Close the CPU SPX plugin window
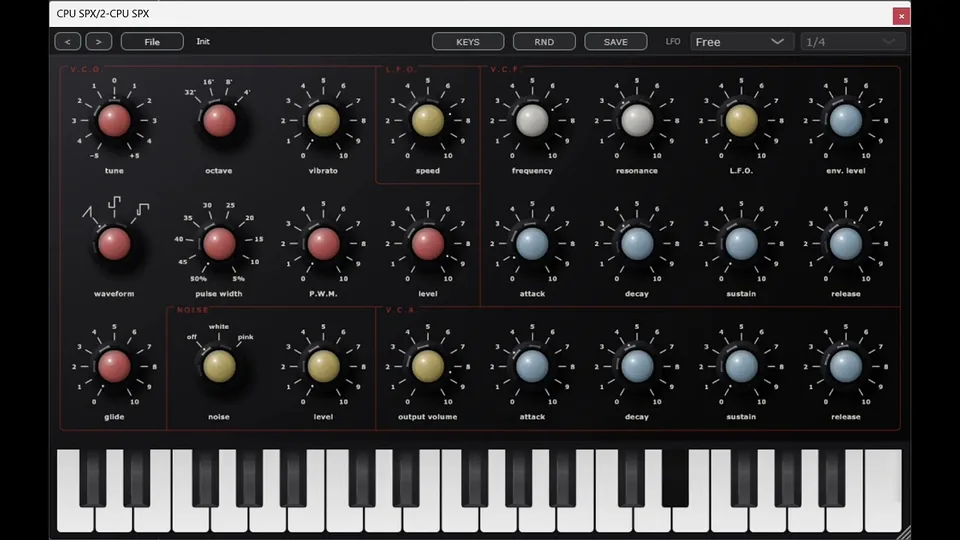This screenshot has height=540, width=960. 901,17
